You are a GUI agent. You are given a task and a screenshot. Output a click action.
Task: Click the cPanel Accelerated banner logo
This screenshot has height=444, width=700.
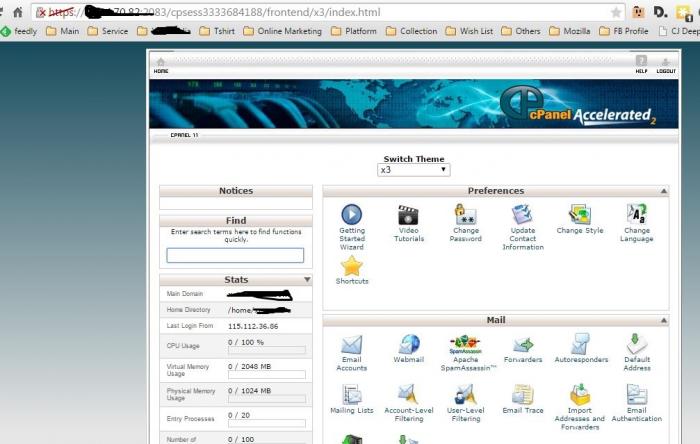579,106
